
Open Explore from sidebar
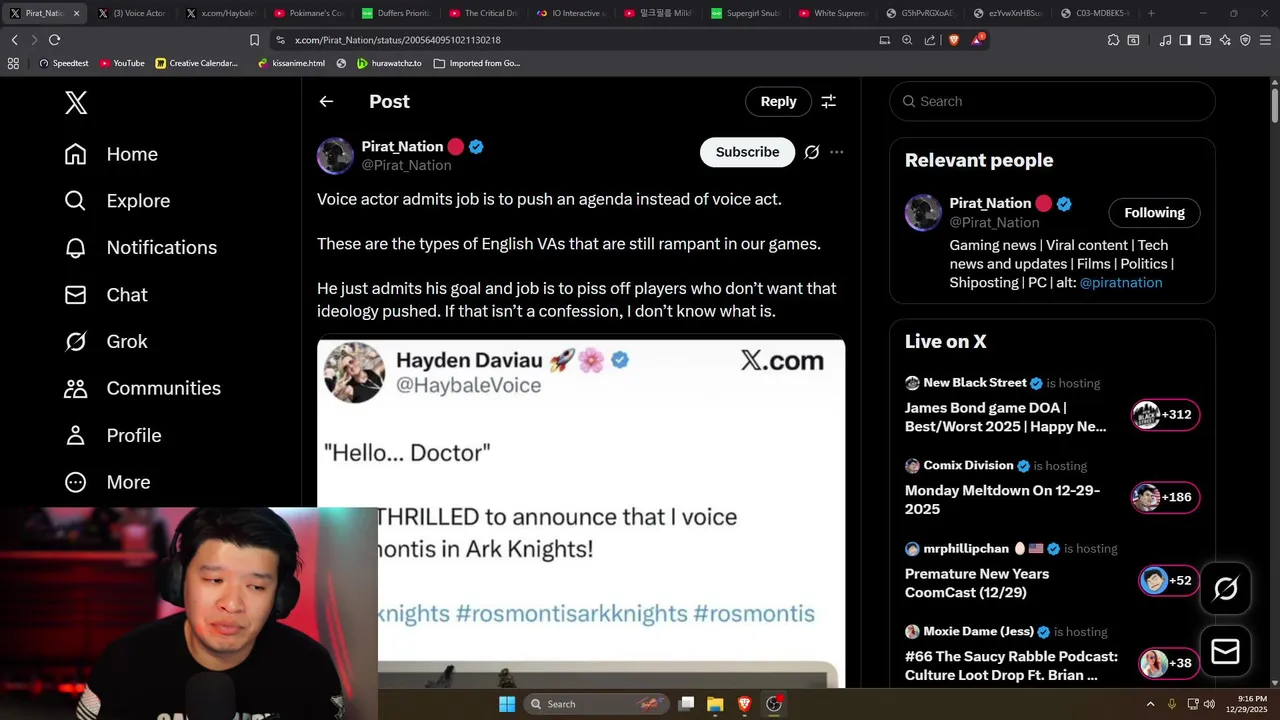click(x=117, y=201)
